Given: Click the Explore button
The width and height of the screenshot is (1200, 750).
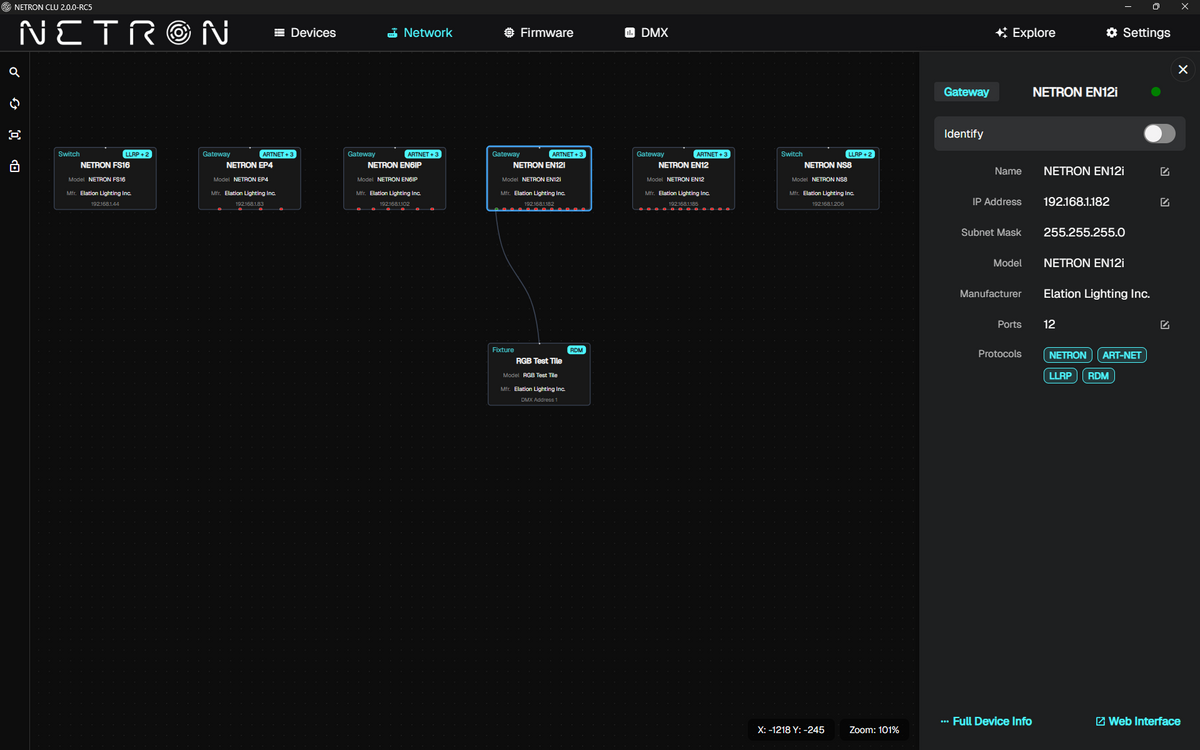Looking at the screenshot, I should pos(1025,33).
